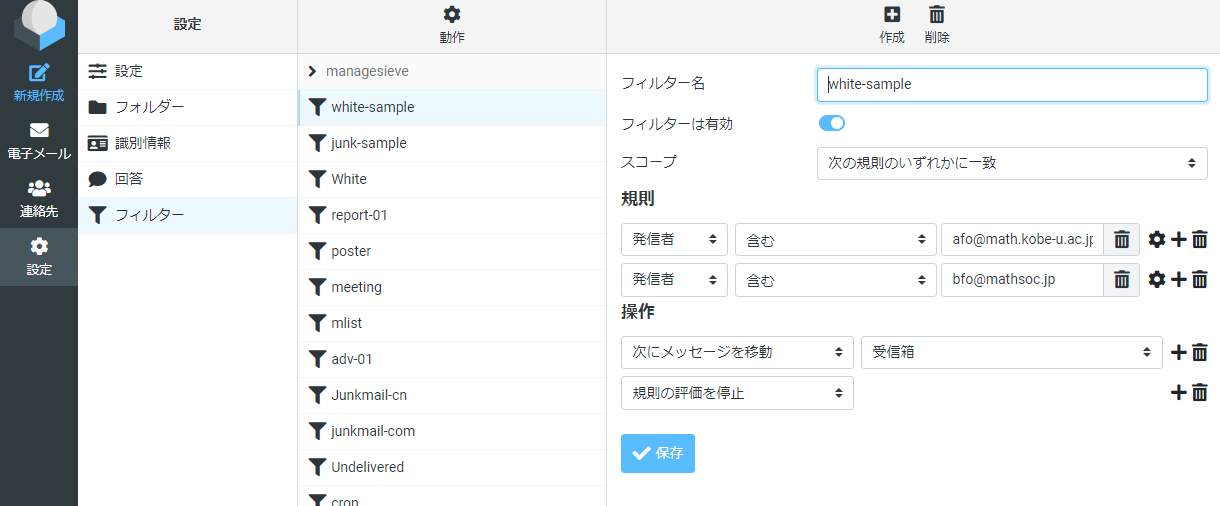The image size is (1220, 506).
Task: Remove the 規則の評価を停止 action row
Action: [x=1200, y=393]
